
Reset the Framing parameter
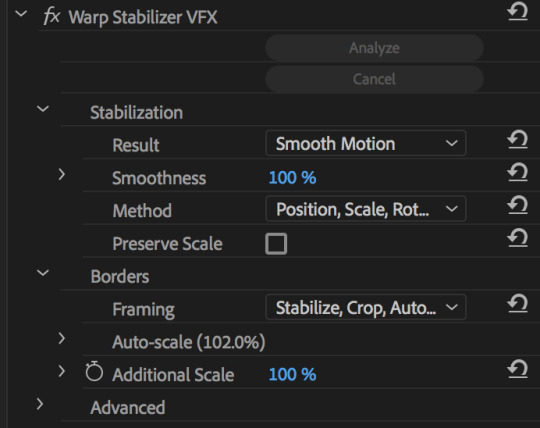518,303
